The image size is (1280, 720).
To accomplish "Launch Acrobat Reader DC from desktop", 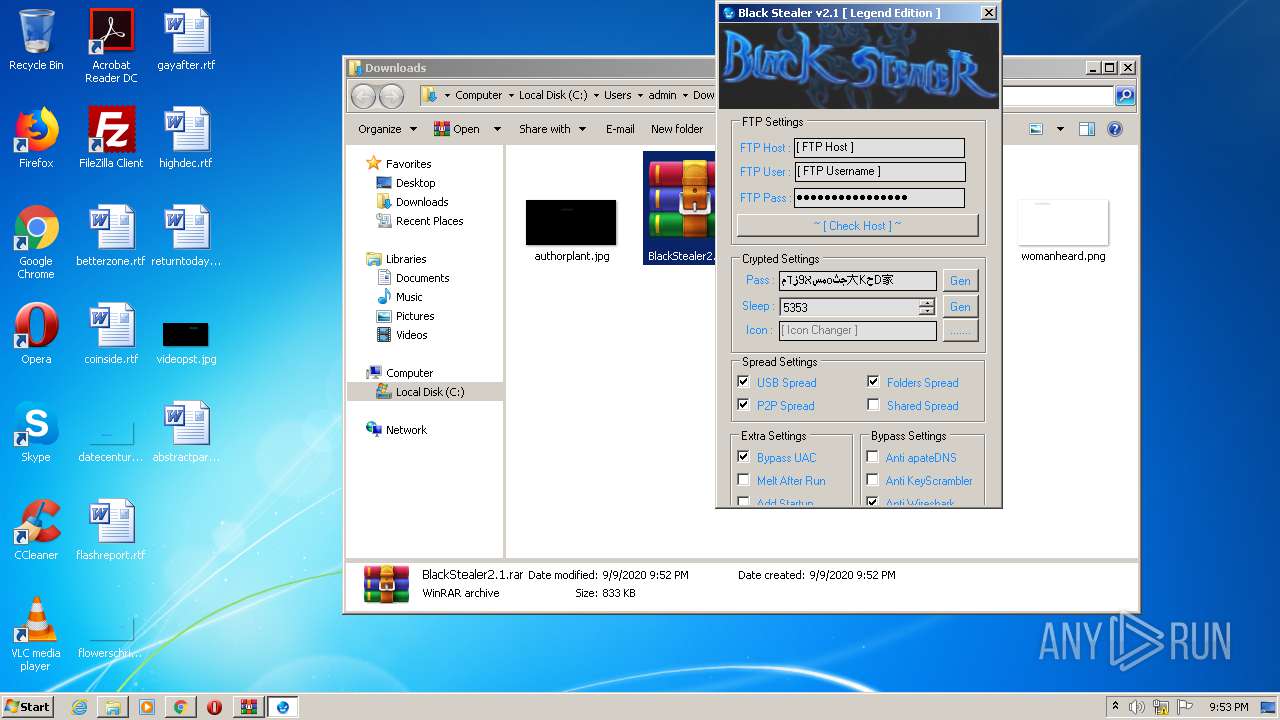I will click(x=111, y=46).
